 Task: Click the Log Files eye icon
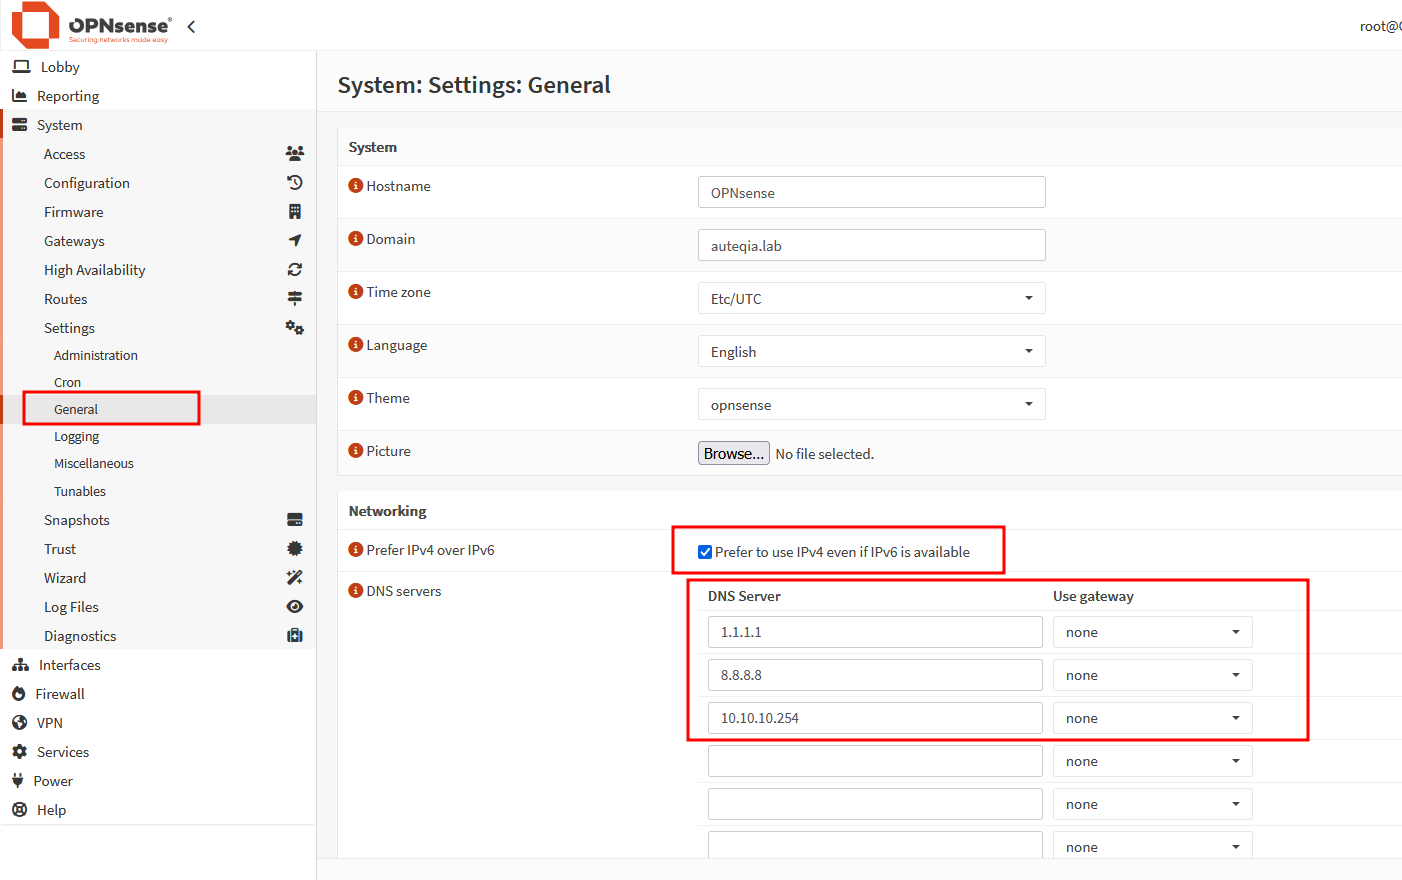(294, 607)
